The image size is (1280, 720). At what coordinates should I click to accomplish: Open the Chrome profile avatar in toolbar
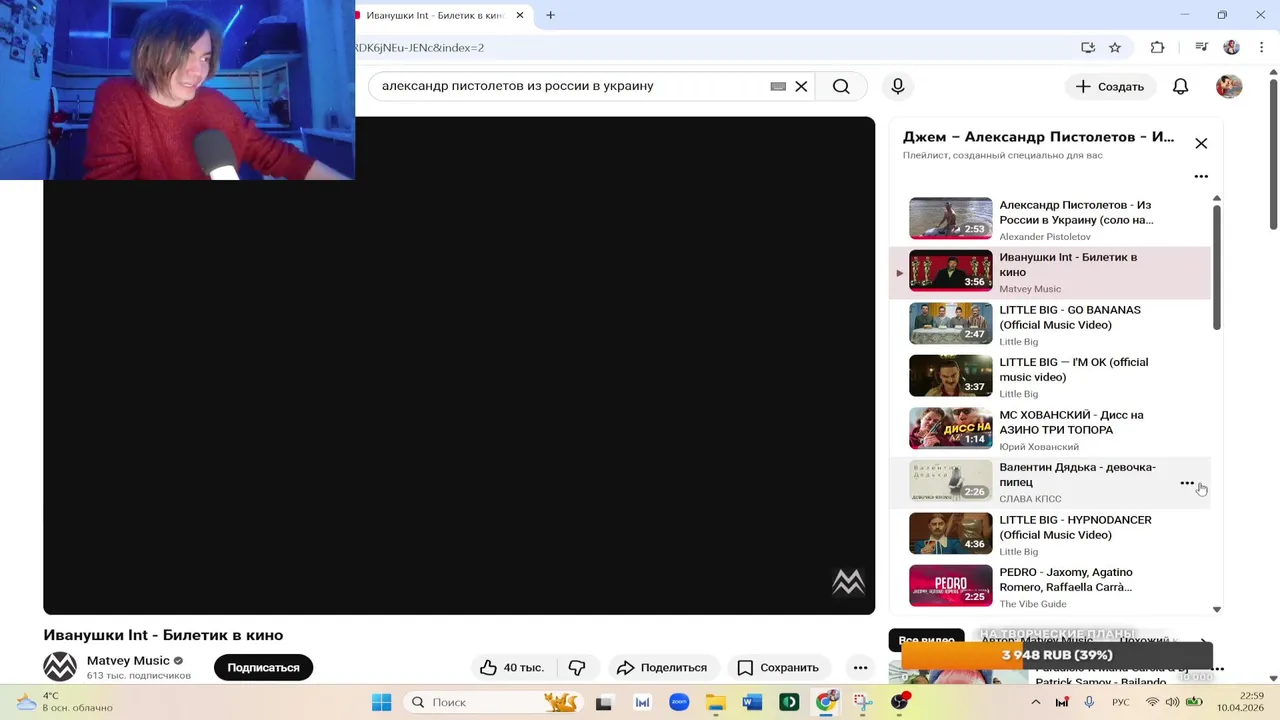[x=1232, y=47]
